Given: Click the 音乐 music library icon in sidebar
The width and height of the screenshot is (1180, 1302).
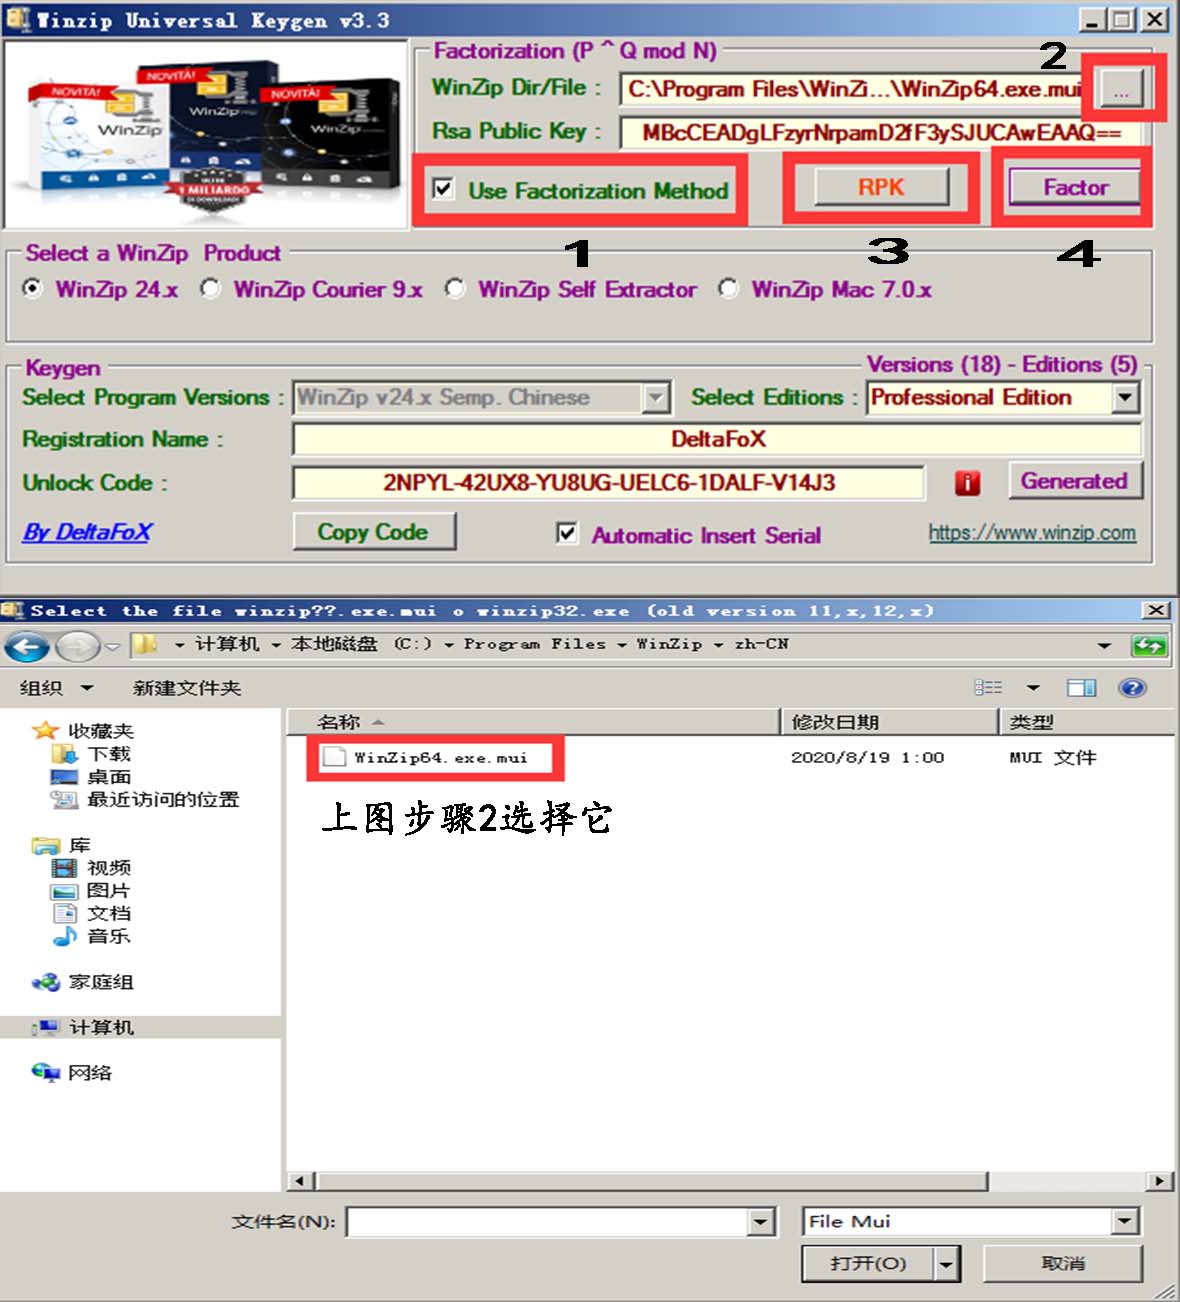Looking at the screenshot, I should [x=64, y=937].
